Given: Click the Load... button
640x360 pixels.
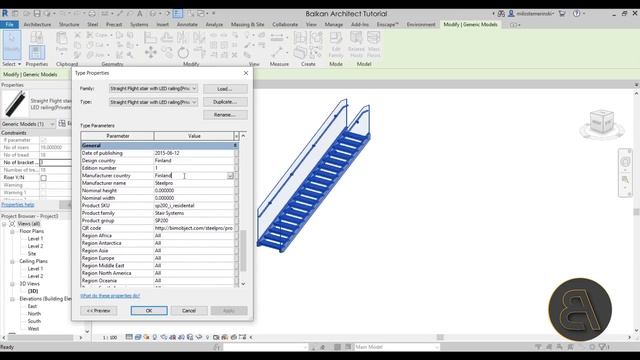Looking at the screenshot, I should click(x=225, y=89).
